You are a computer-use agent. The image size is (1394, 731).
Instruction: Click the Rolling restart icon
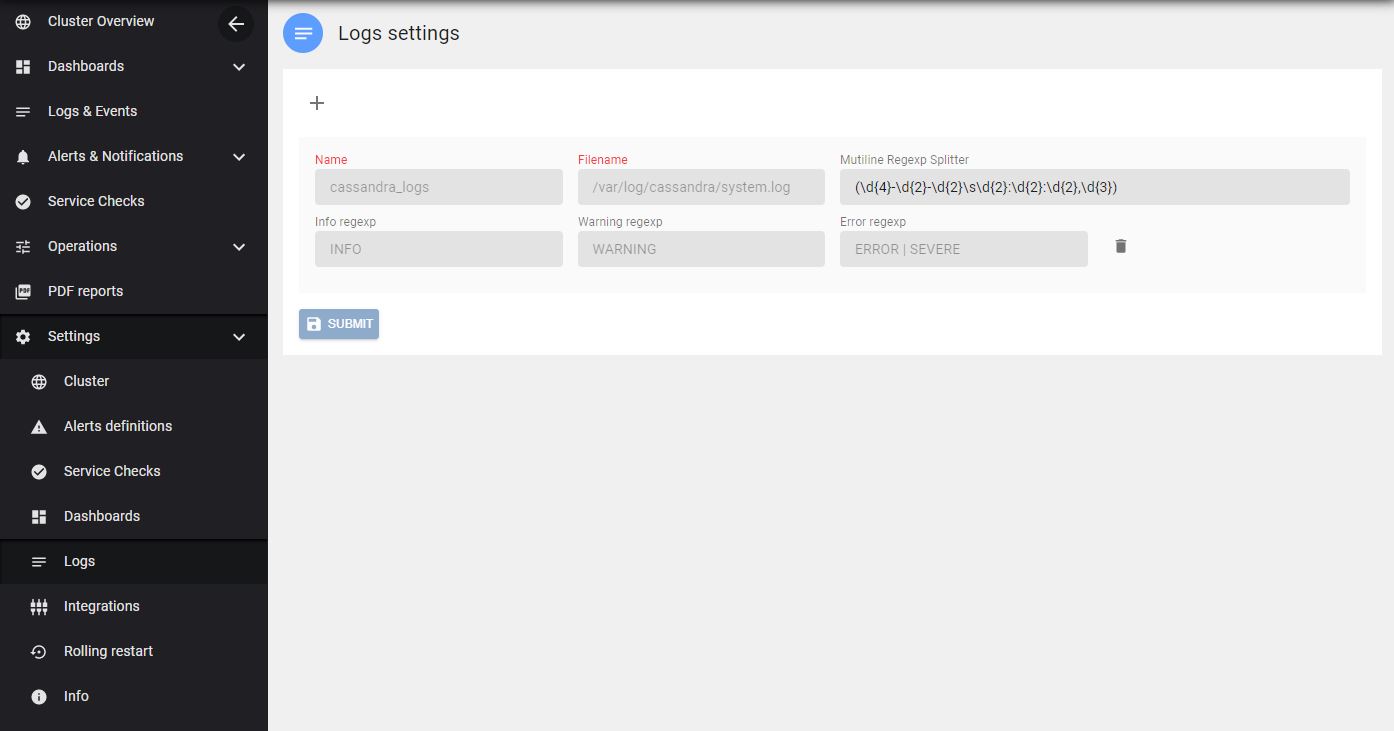[x=39, y=651]
